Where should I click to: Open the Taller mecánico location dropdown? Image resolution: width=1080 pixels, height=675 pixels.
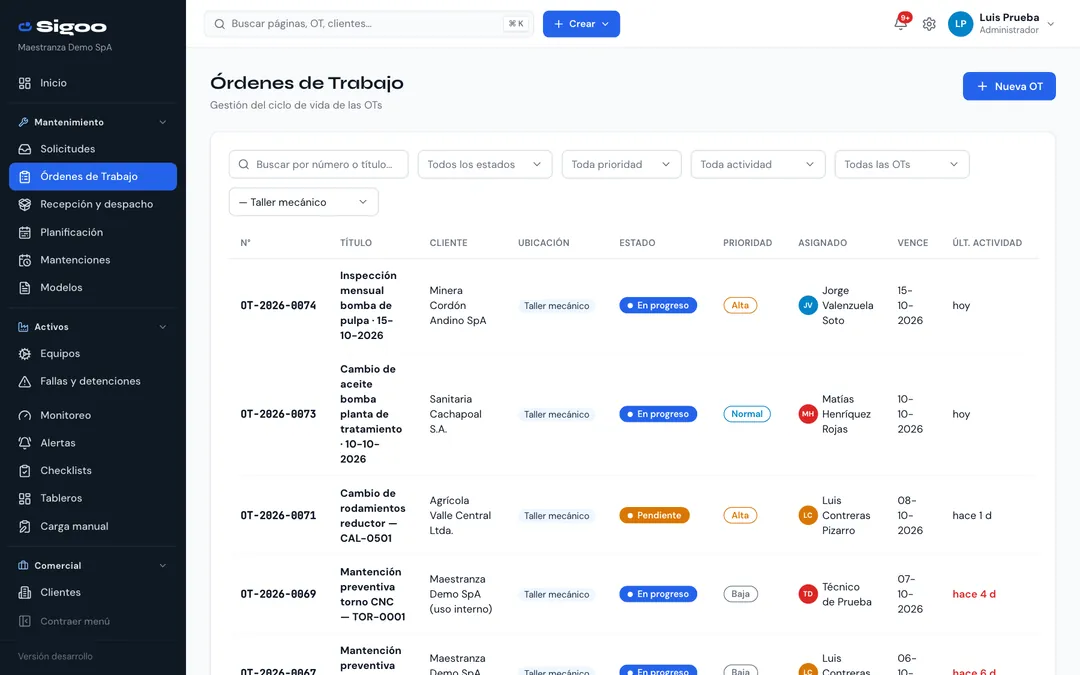click(x=303, y=202)
